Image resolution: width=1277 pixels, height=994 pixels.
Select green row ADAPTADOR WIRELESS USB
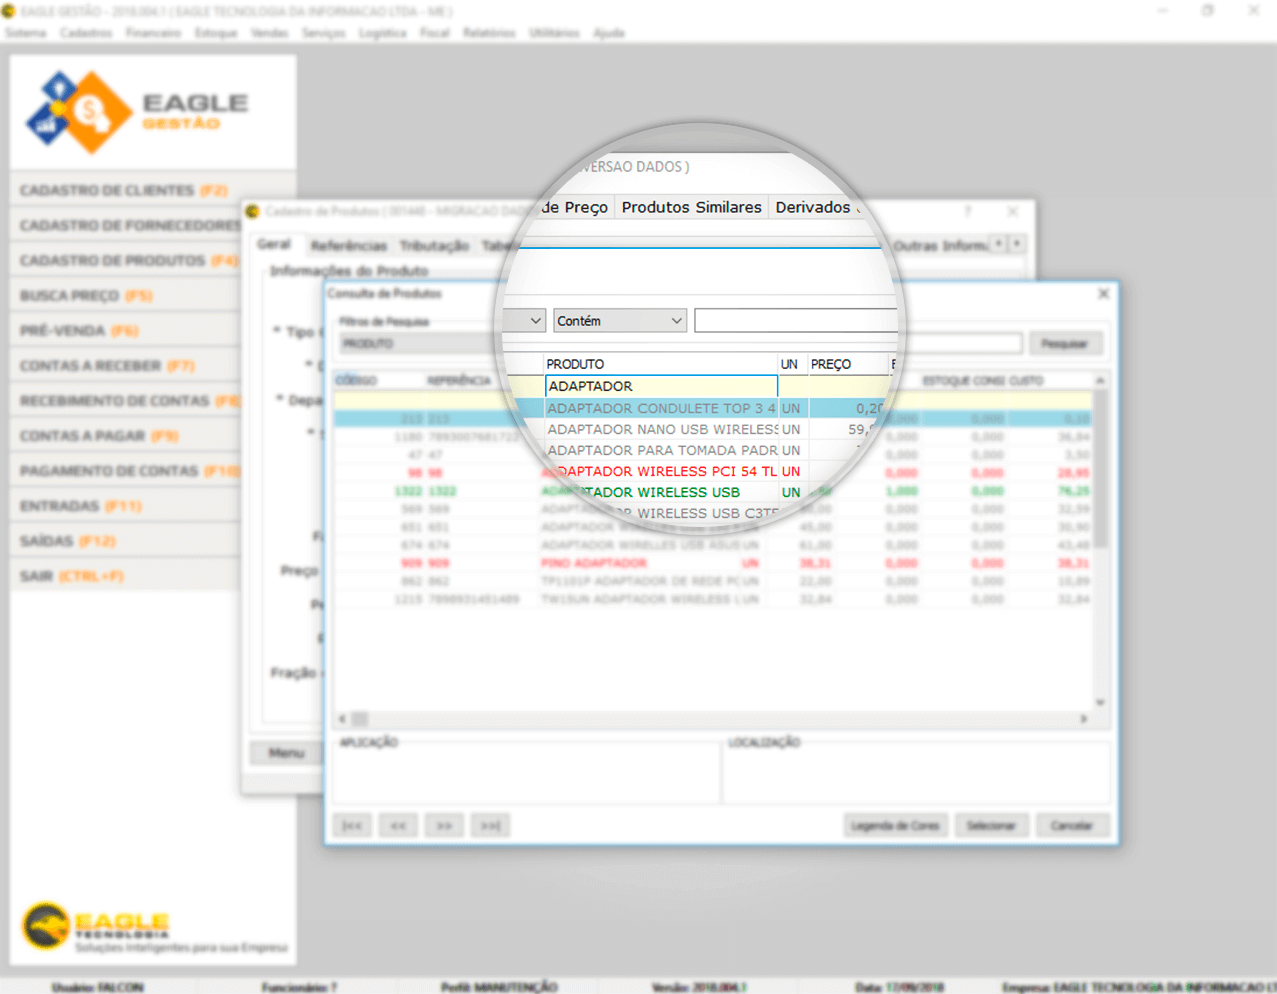click(x=661, y=492)
